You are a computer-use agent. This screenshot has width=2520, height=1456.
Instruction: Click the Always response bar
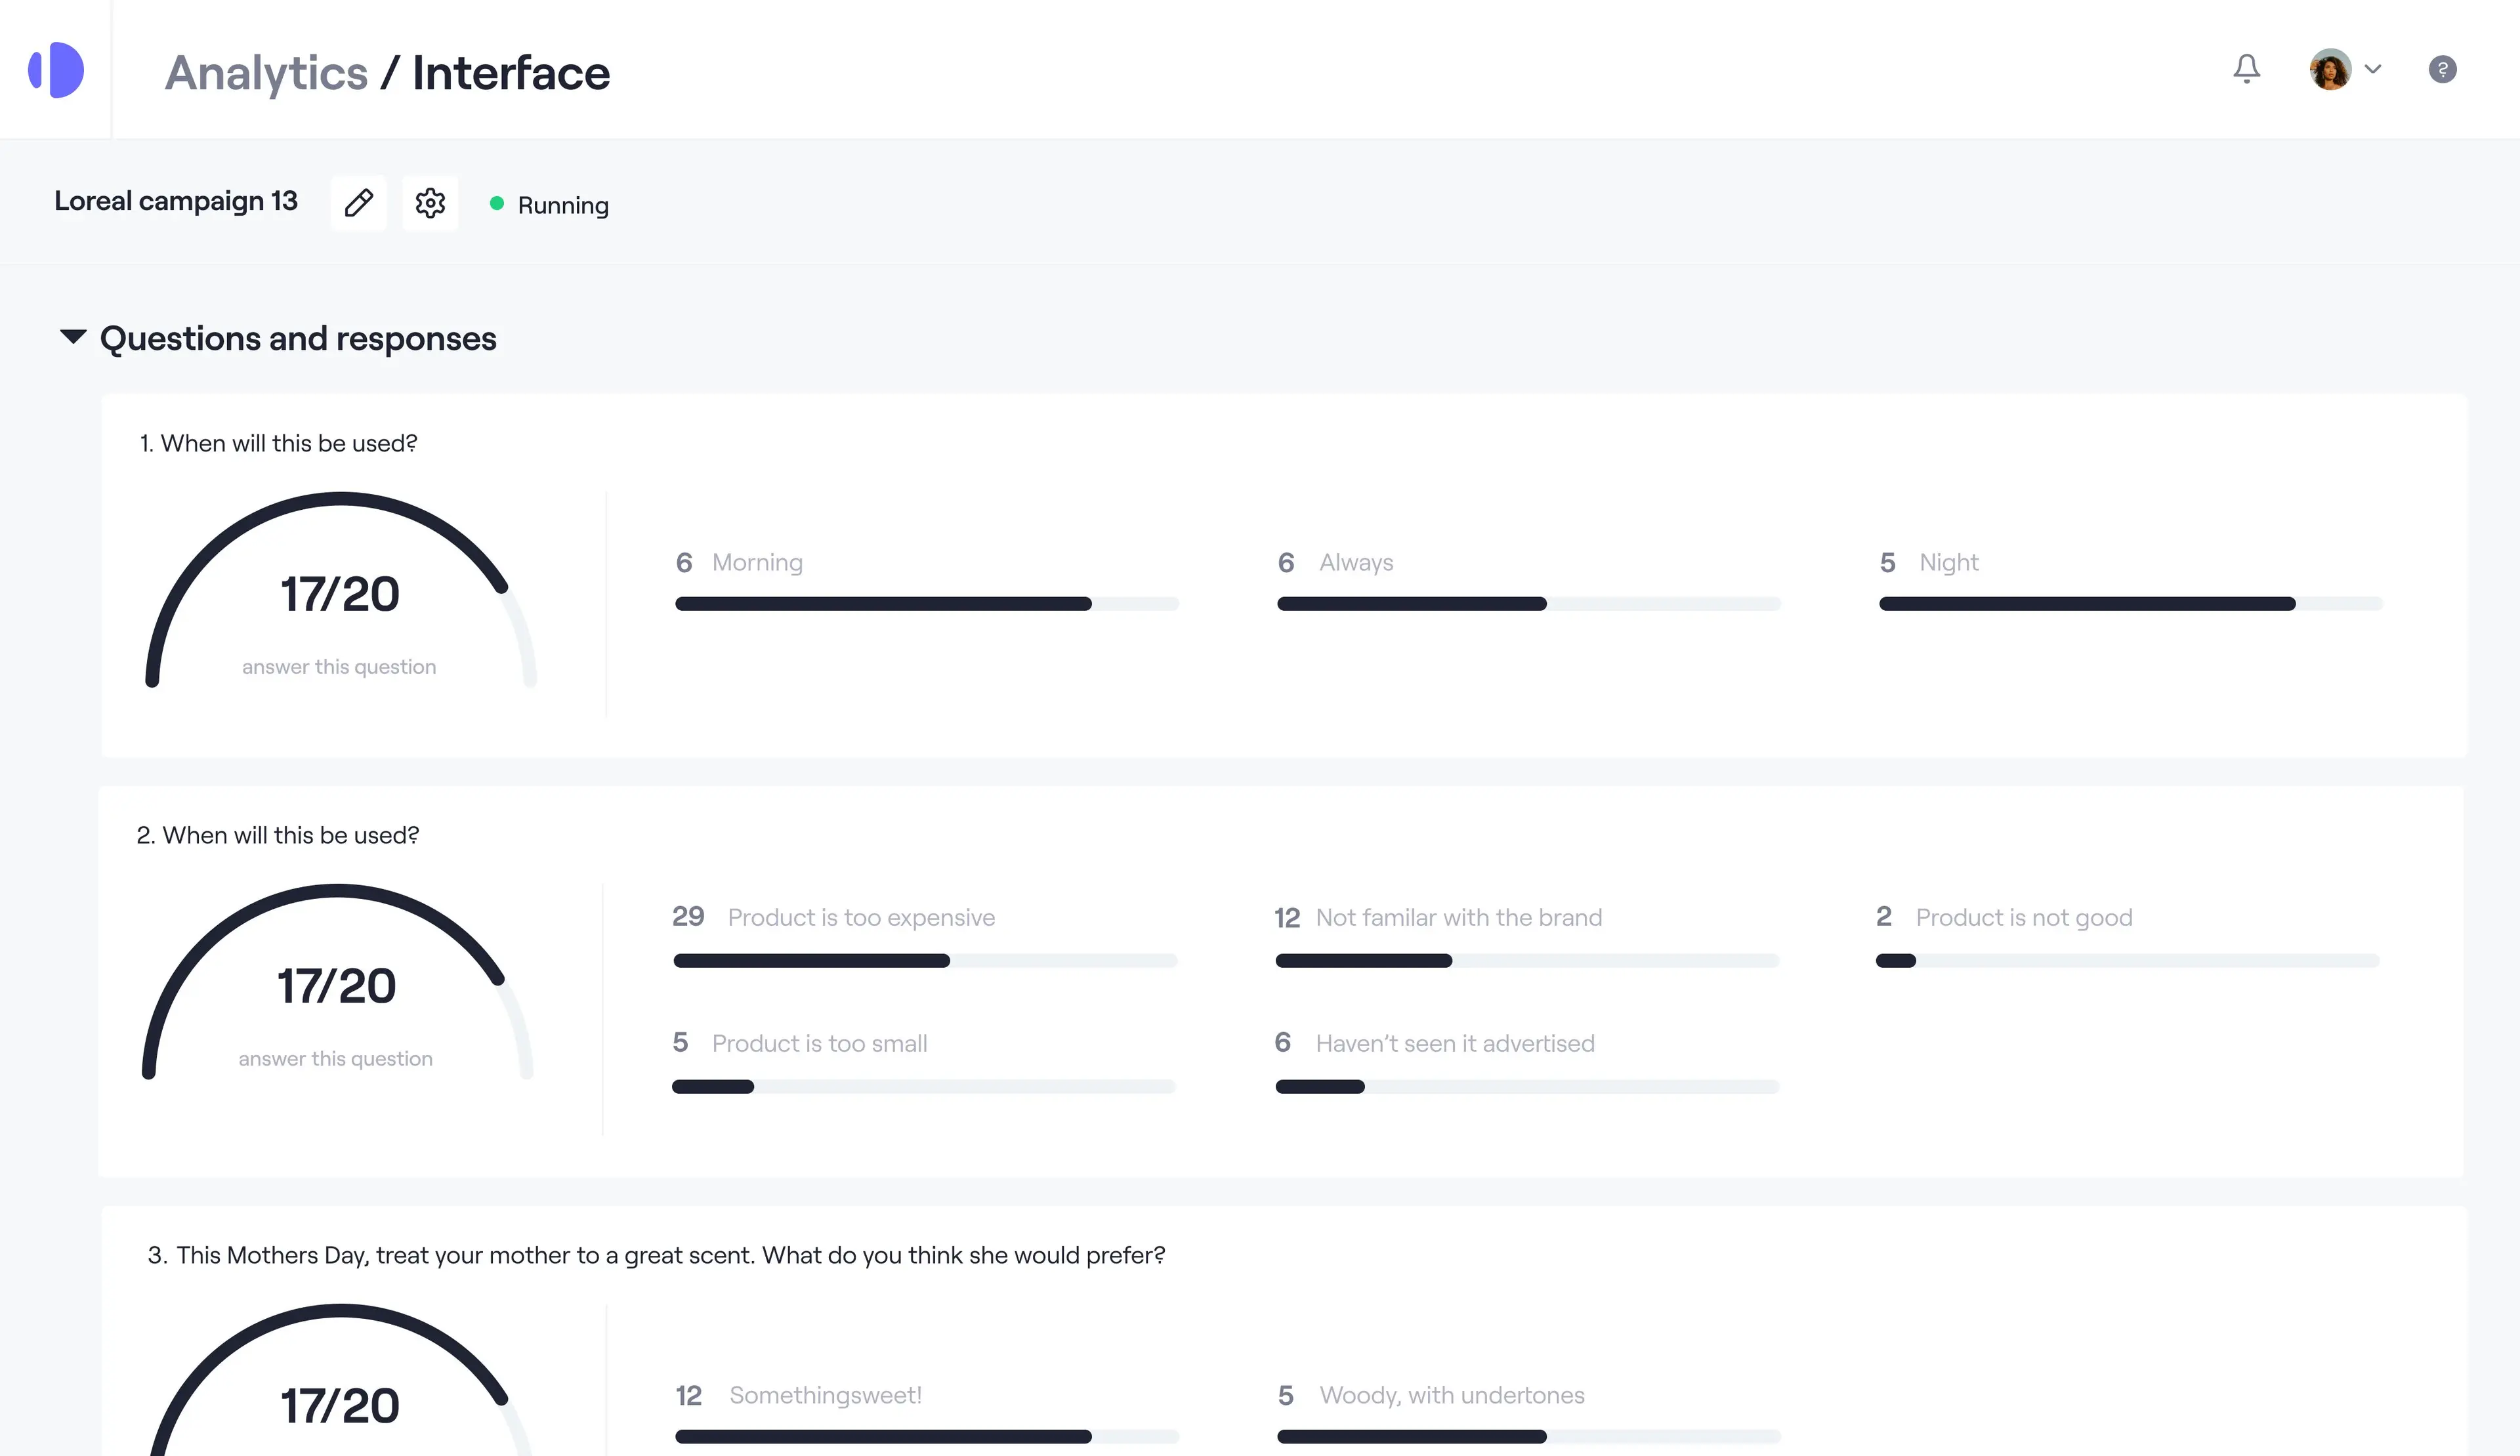point(1529,604)
